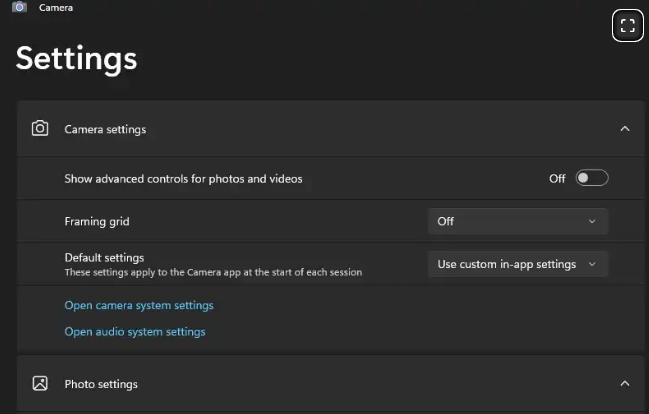This screenshot has width=649, height=414.
Task: Click the fullscreen icon in top-right corner
Action: [x=627, y=26]
